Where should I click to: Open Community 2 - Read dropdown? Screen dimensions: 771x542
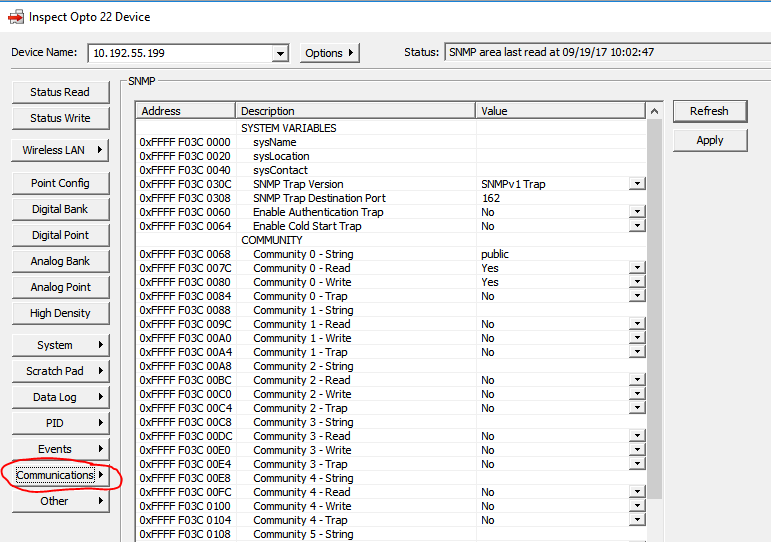[x=637, y=380]
